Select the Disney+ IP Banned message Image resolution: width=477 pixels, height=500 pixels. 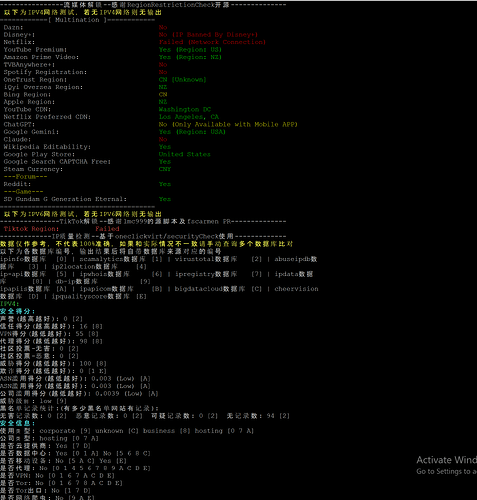(x=208, y=35)
